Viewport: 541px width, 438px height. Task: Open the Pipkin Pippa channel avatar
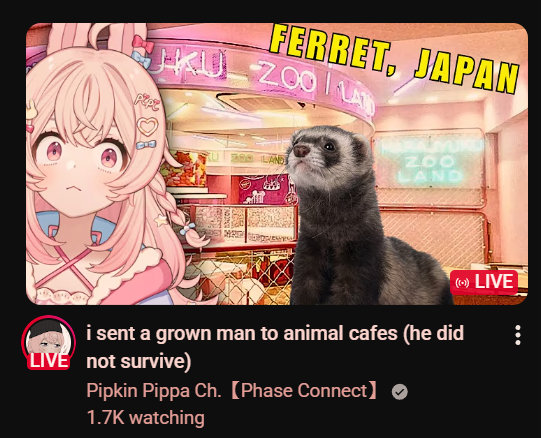48,342
